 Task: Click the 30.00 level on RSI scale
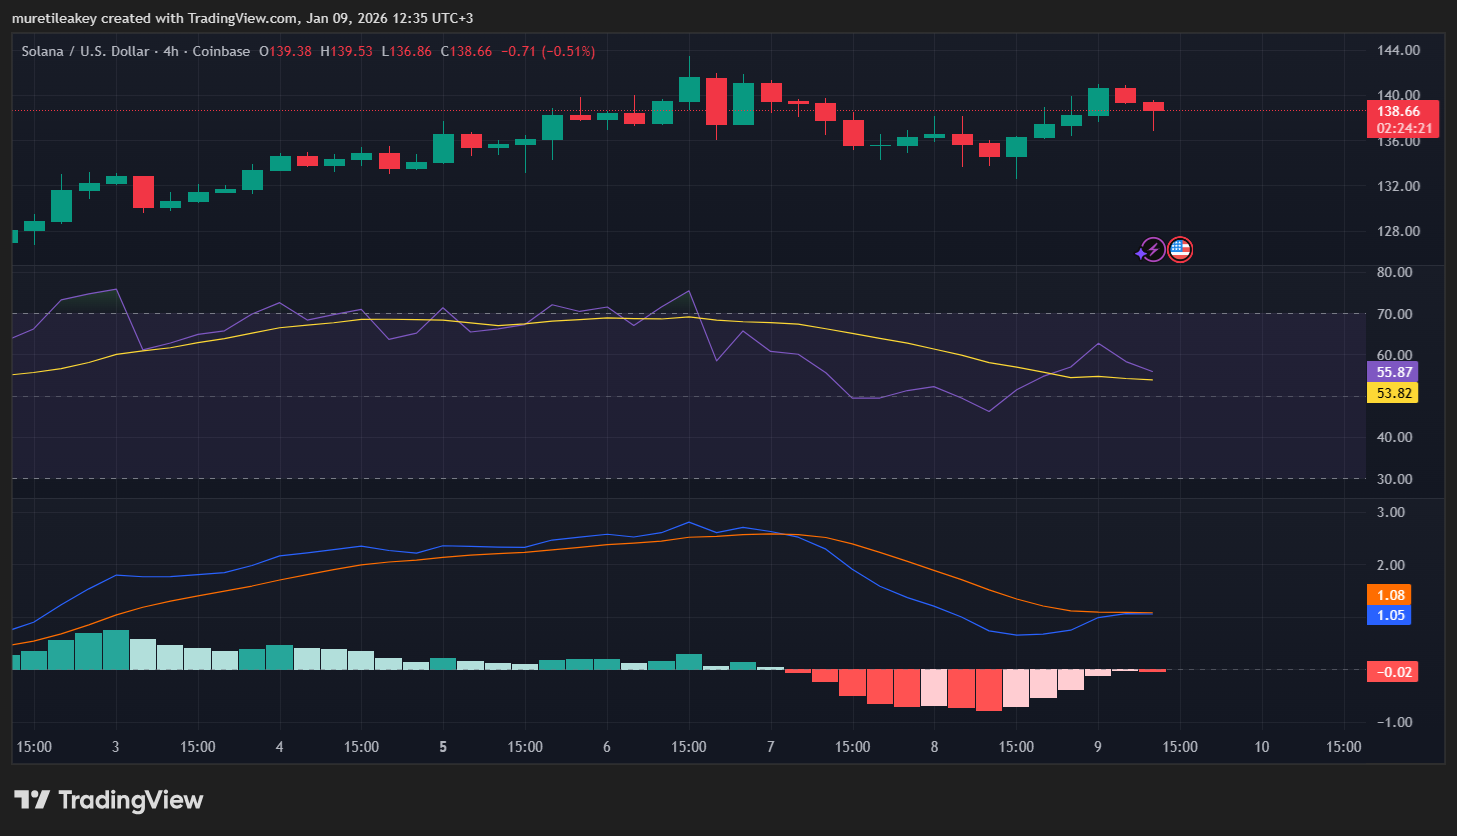click(x=1394, y=479)
